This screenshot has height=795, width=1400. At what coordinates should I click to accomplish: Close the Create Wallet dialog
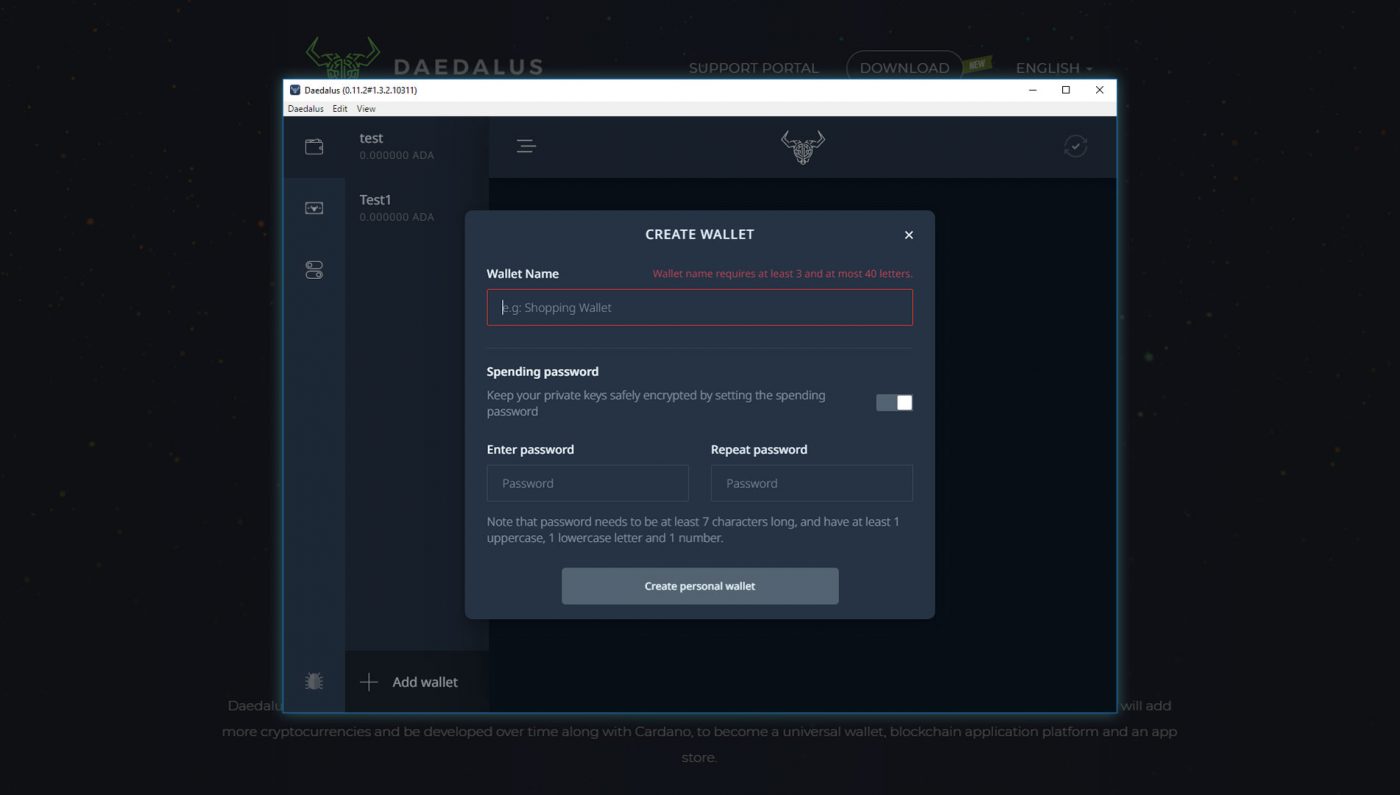[x=909, y=235]
